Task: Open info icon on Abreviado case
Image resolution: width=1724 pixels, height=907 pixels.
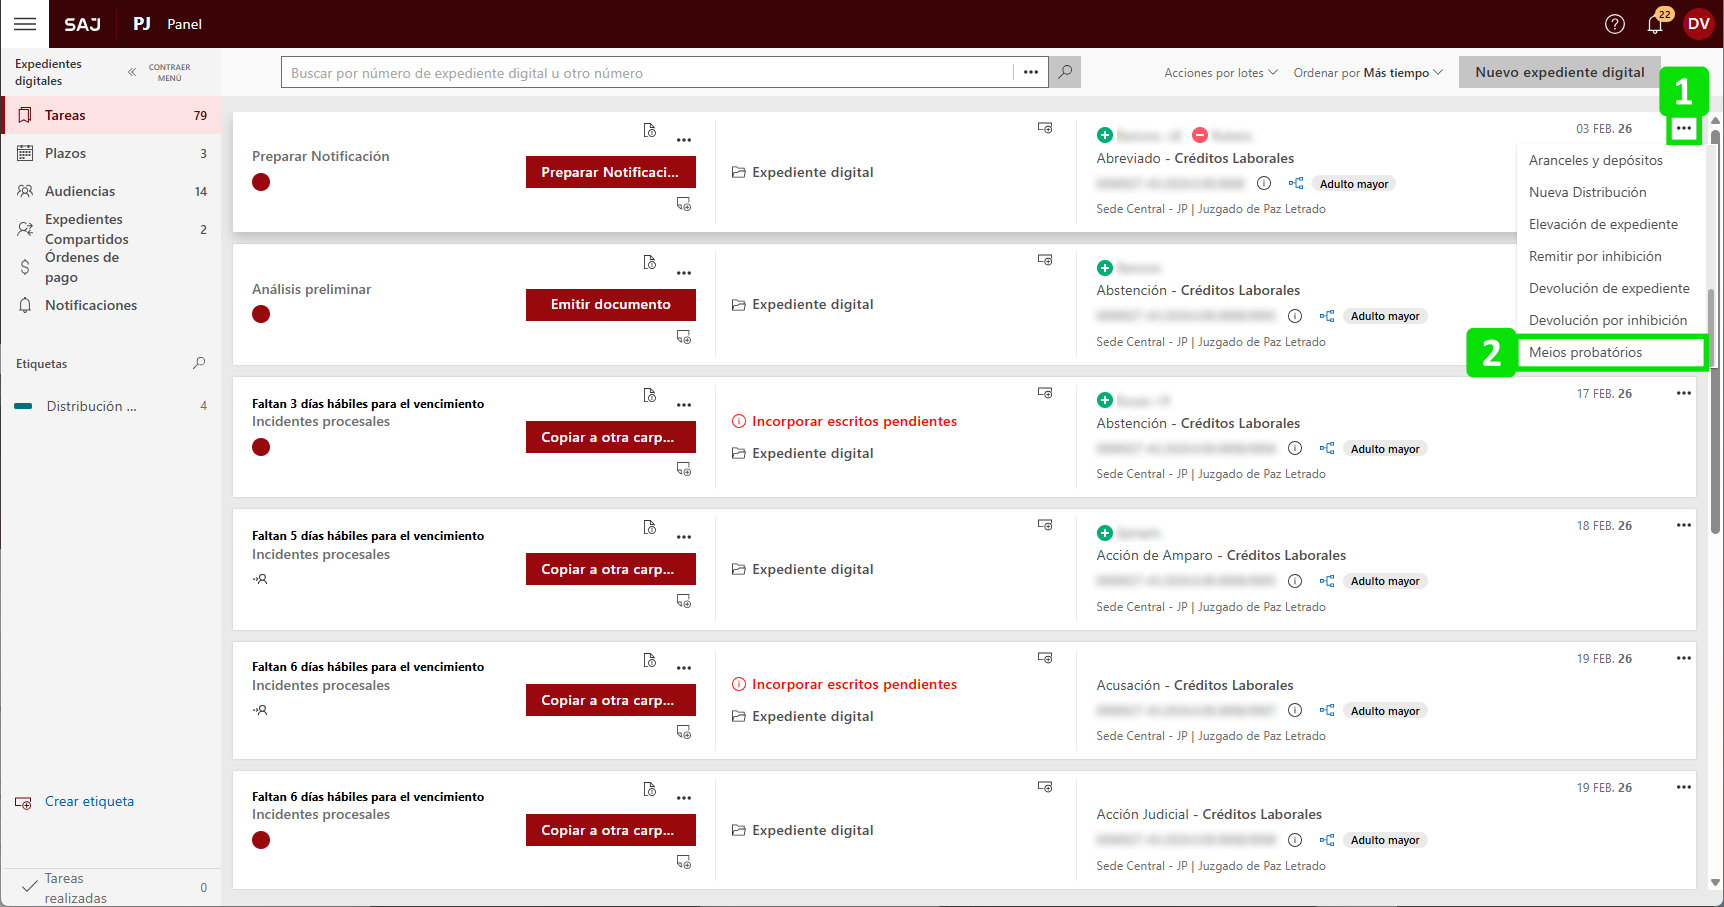Action: tap(1264, 183)
